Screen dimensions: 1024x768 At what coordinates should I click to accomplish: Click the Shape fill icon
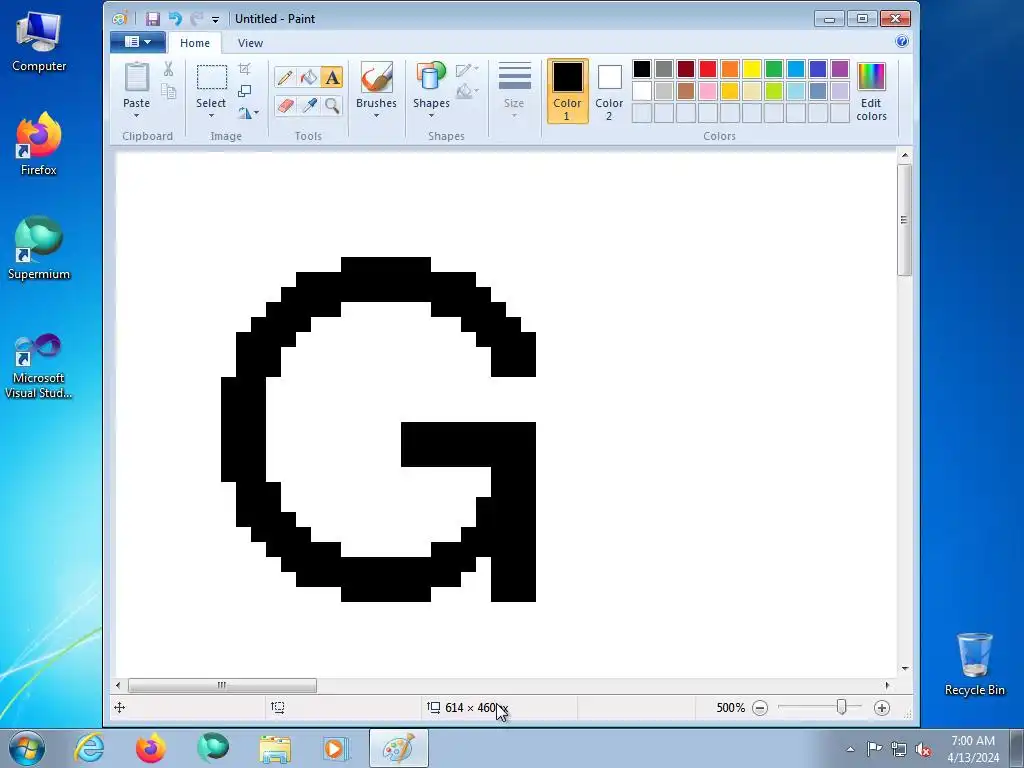tap(467, 91)
